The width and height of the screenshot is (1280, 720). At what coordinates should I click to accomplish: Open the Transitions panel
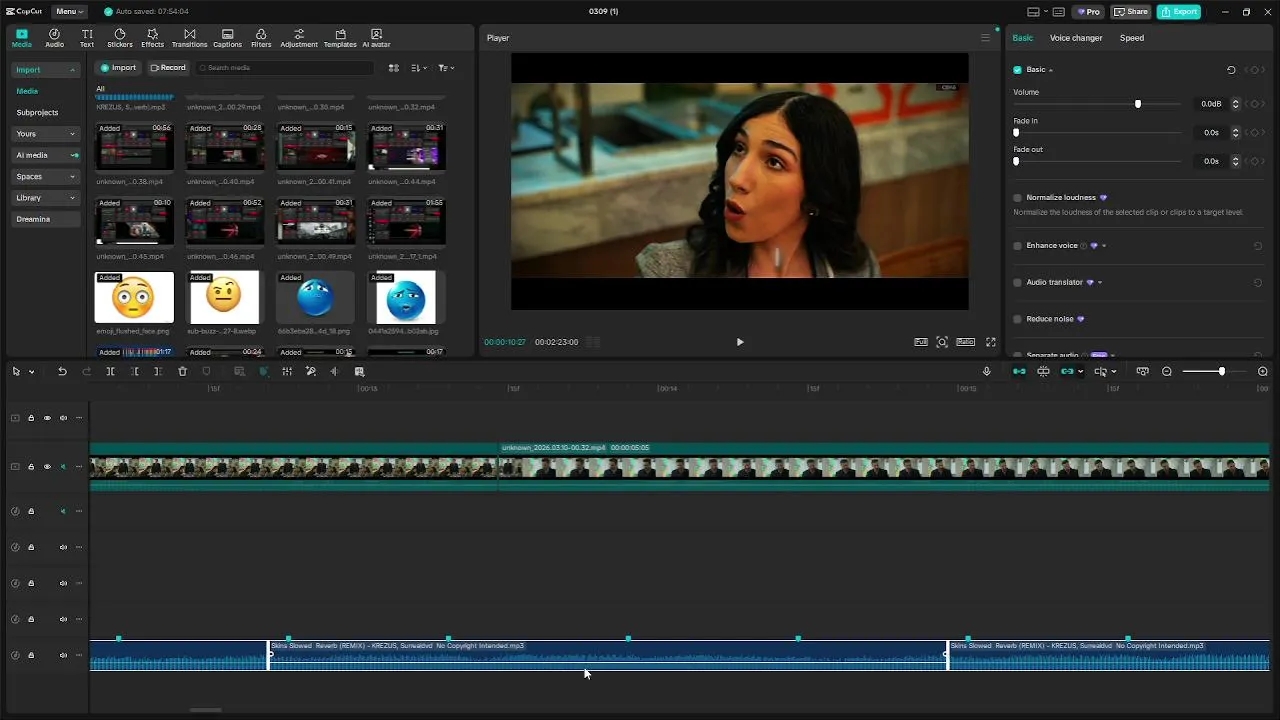click(189, 38)
